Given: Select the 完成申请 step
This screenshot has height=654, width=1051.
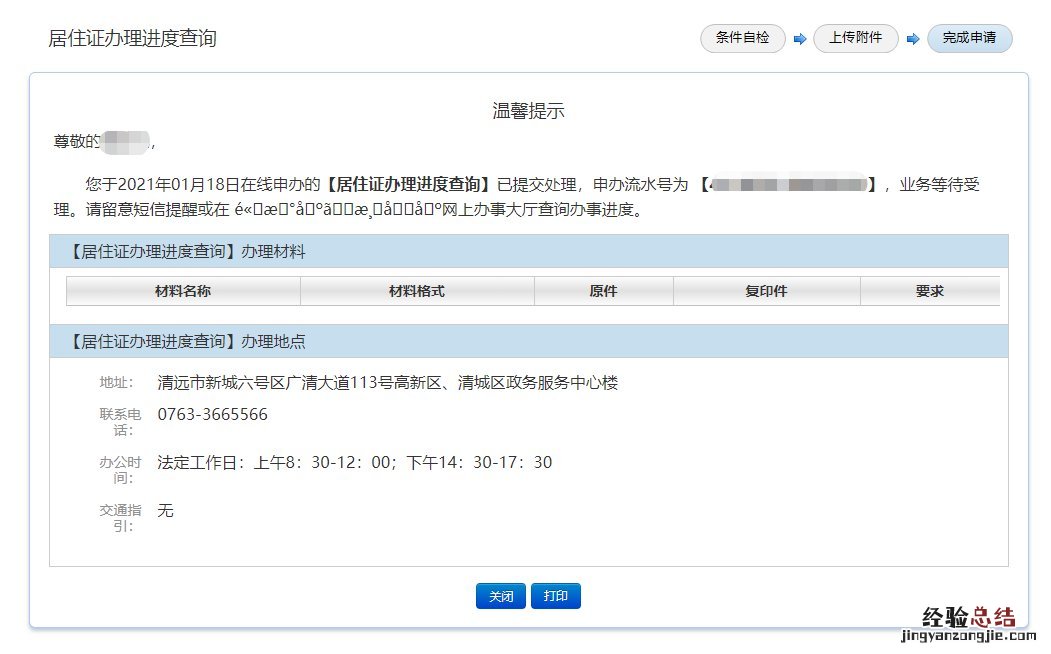Looking at the screenshot, I should (x=969, y=39).
